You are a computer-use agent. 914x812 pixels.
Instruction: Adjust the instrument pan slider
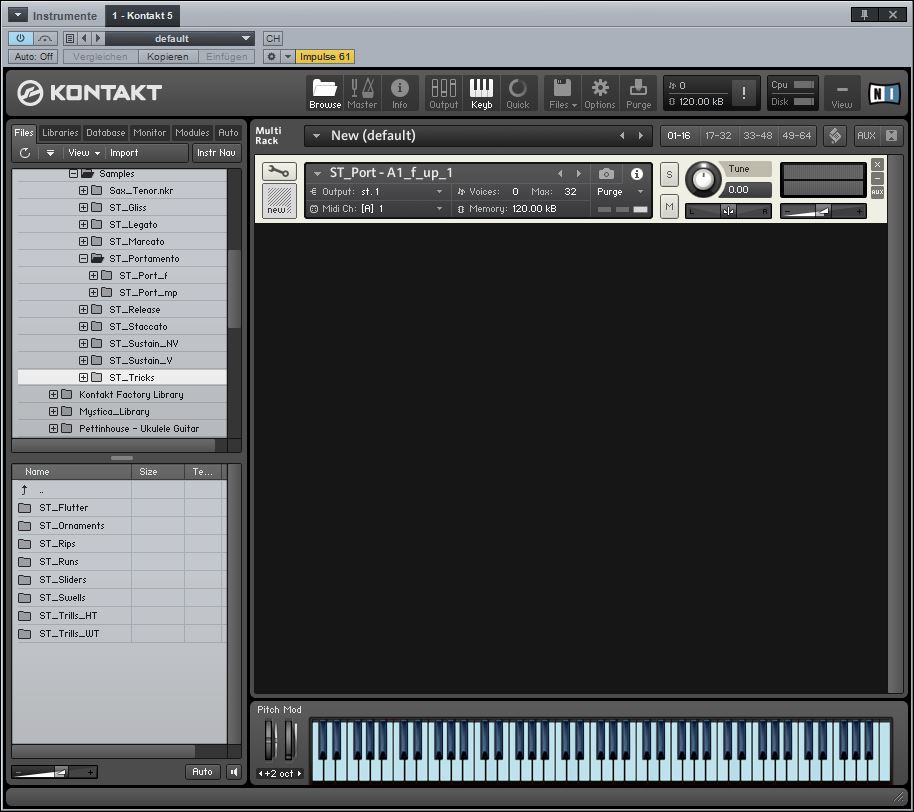click(728, 211)
